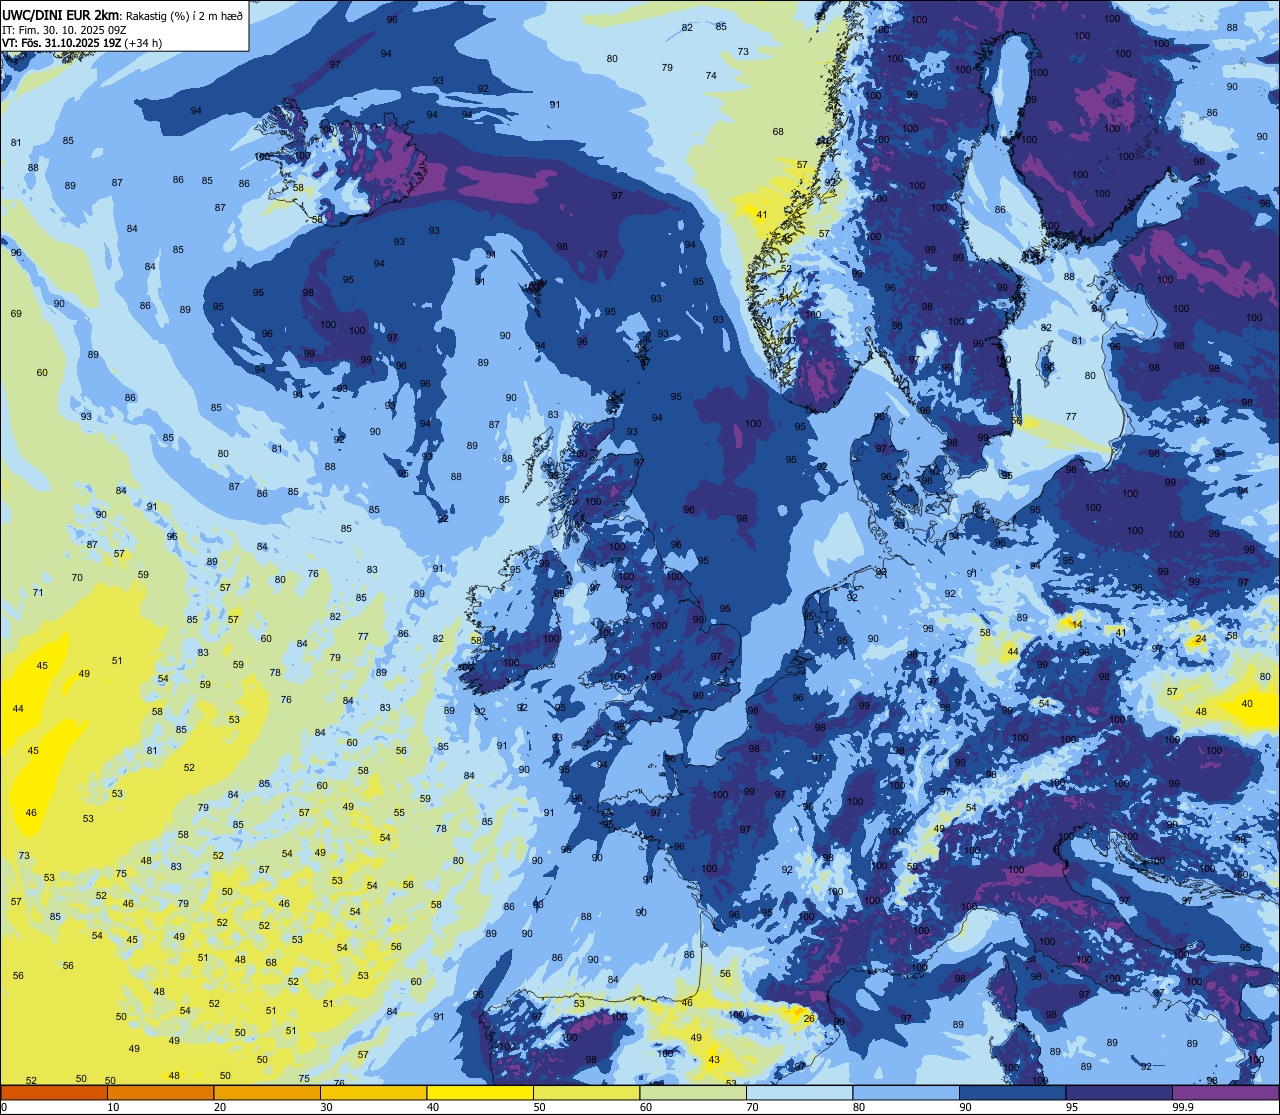Select the 'VT: Fös. 31.10.2025 19Z (+34 h)' line
Image resolution: width=1280 pixels, height=1115 pixels.
tap(82, 43)
